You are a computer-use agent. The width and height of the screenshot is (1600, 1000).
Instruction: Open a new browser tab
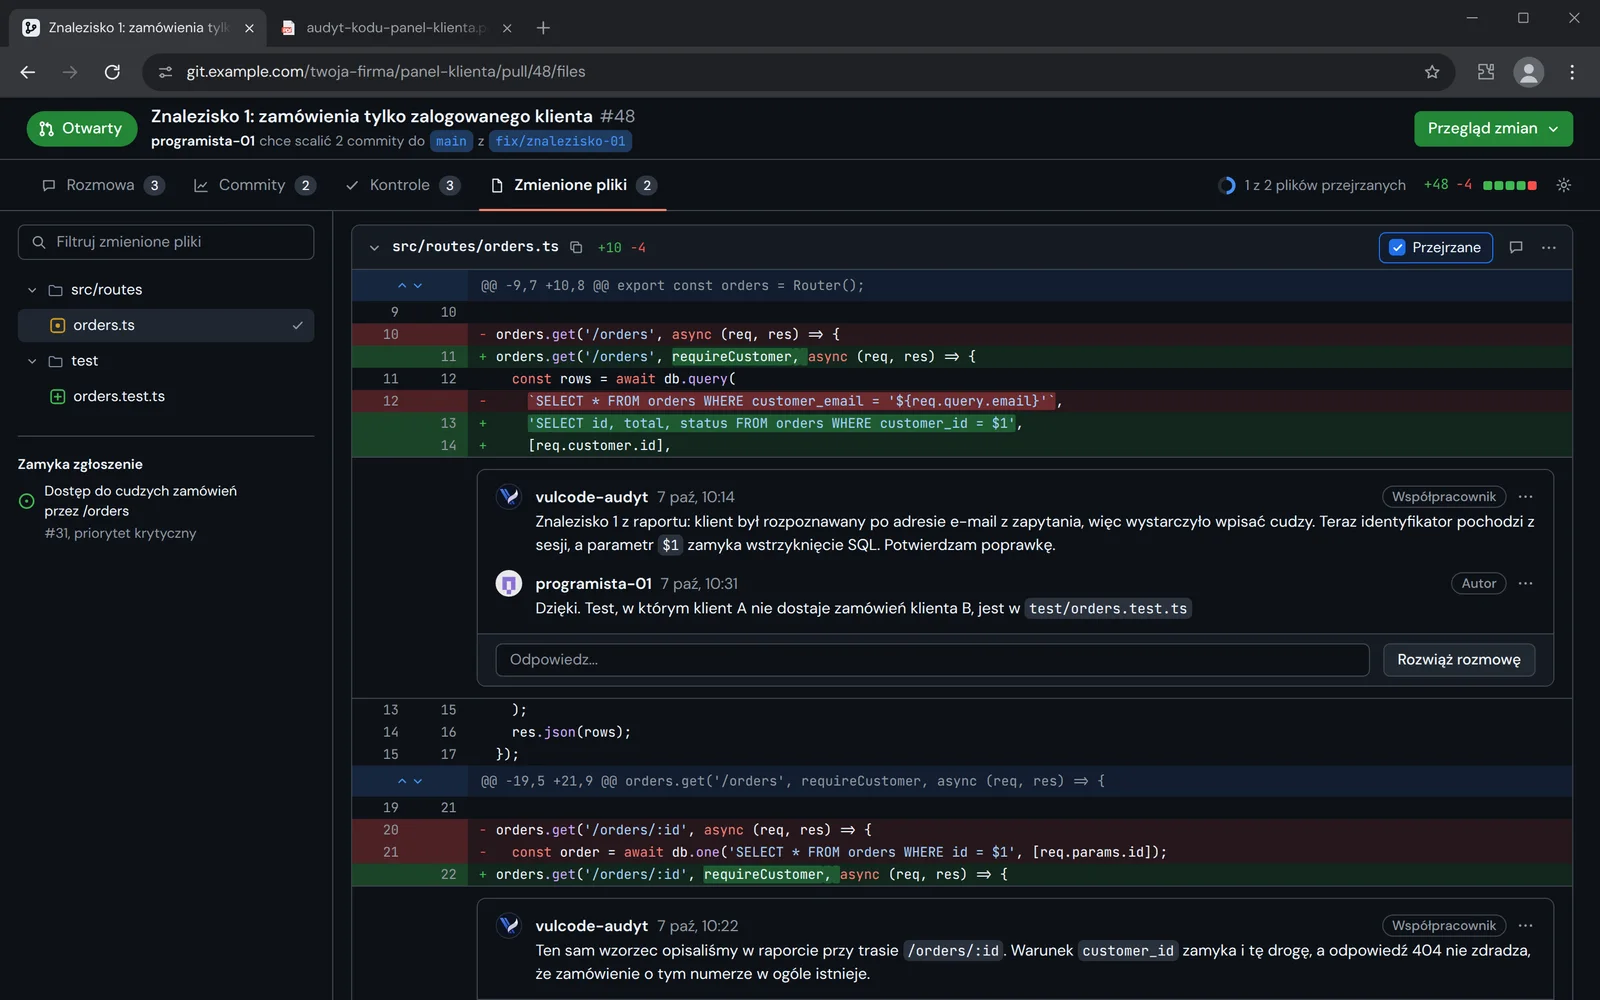pos(543,28)
